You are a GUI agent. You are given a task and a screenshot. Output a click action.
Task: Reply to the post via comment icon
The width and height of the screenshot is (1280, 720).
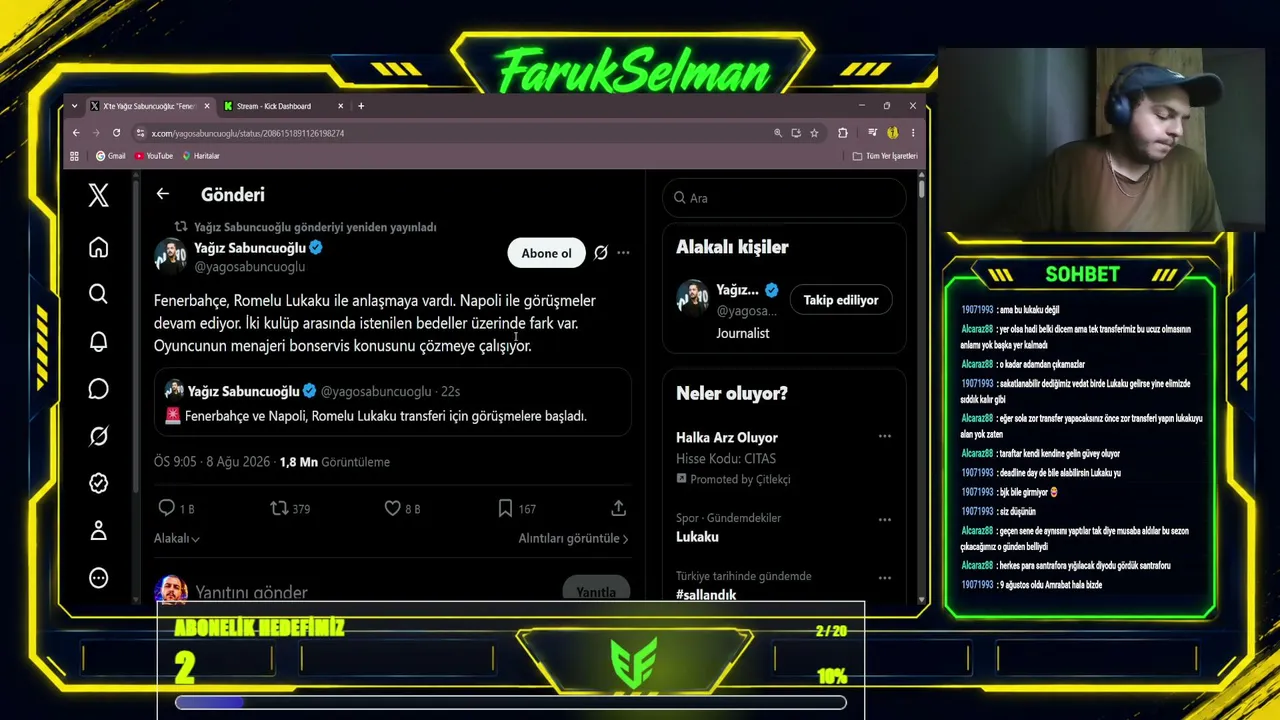coord(167,508)
